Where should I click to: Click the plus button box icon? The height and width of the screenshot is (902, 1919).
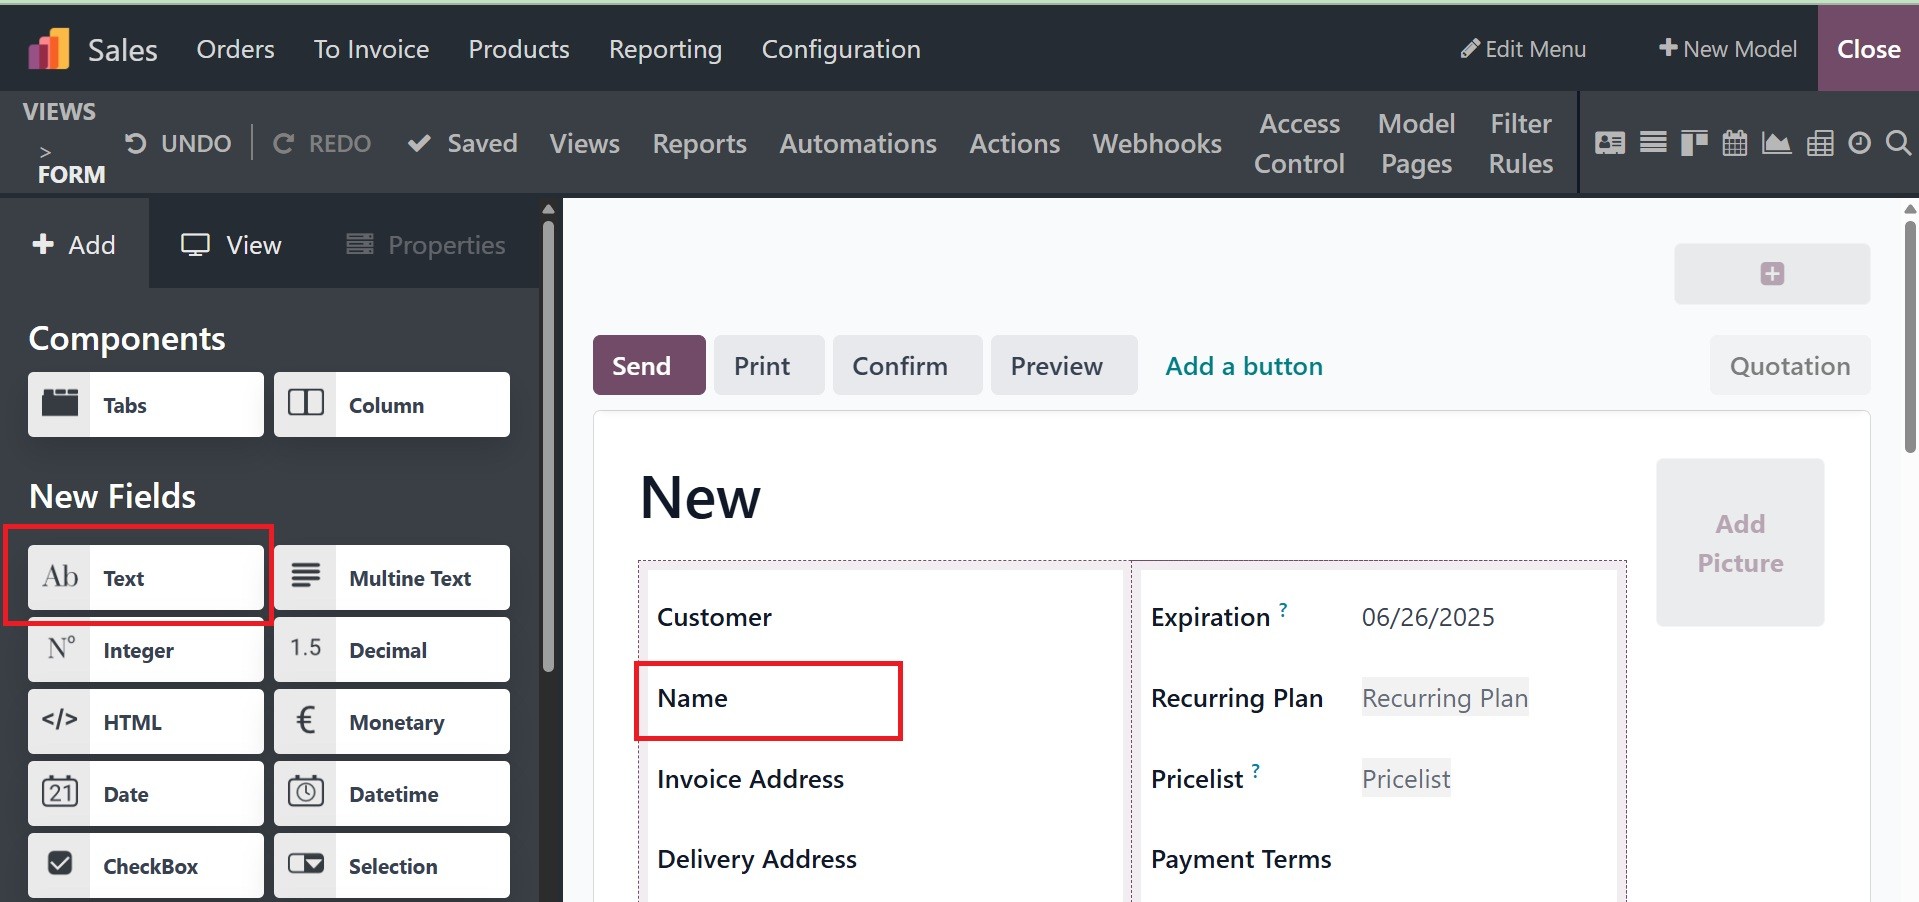coord(1772,274)
